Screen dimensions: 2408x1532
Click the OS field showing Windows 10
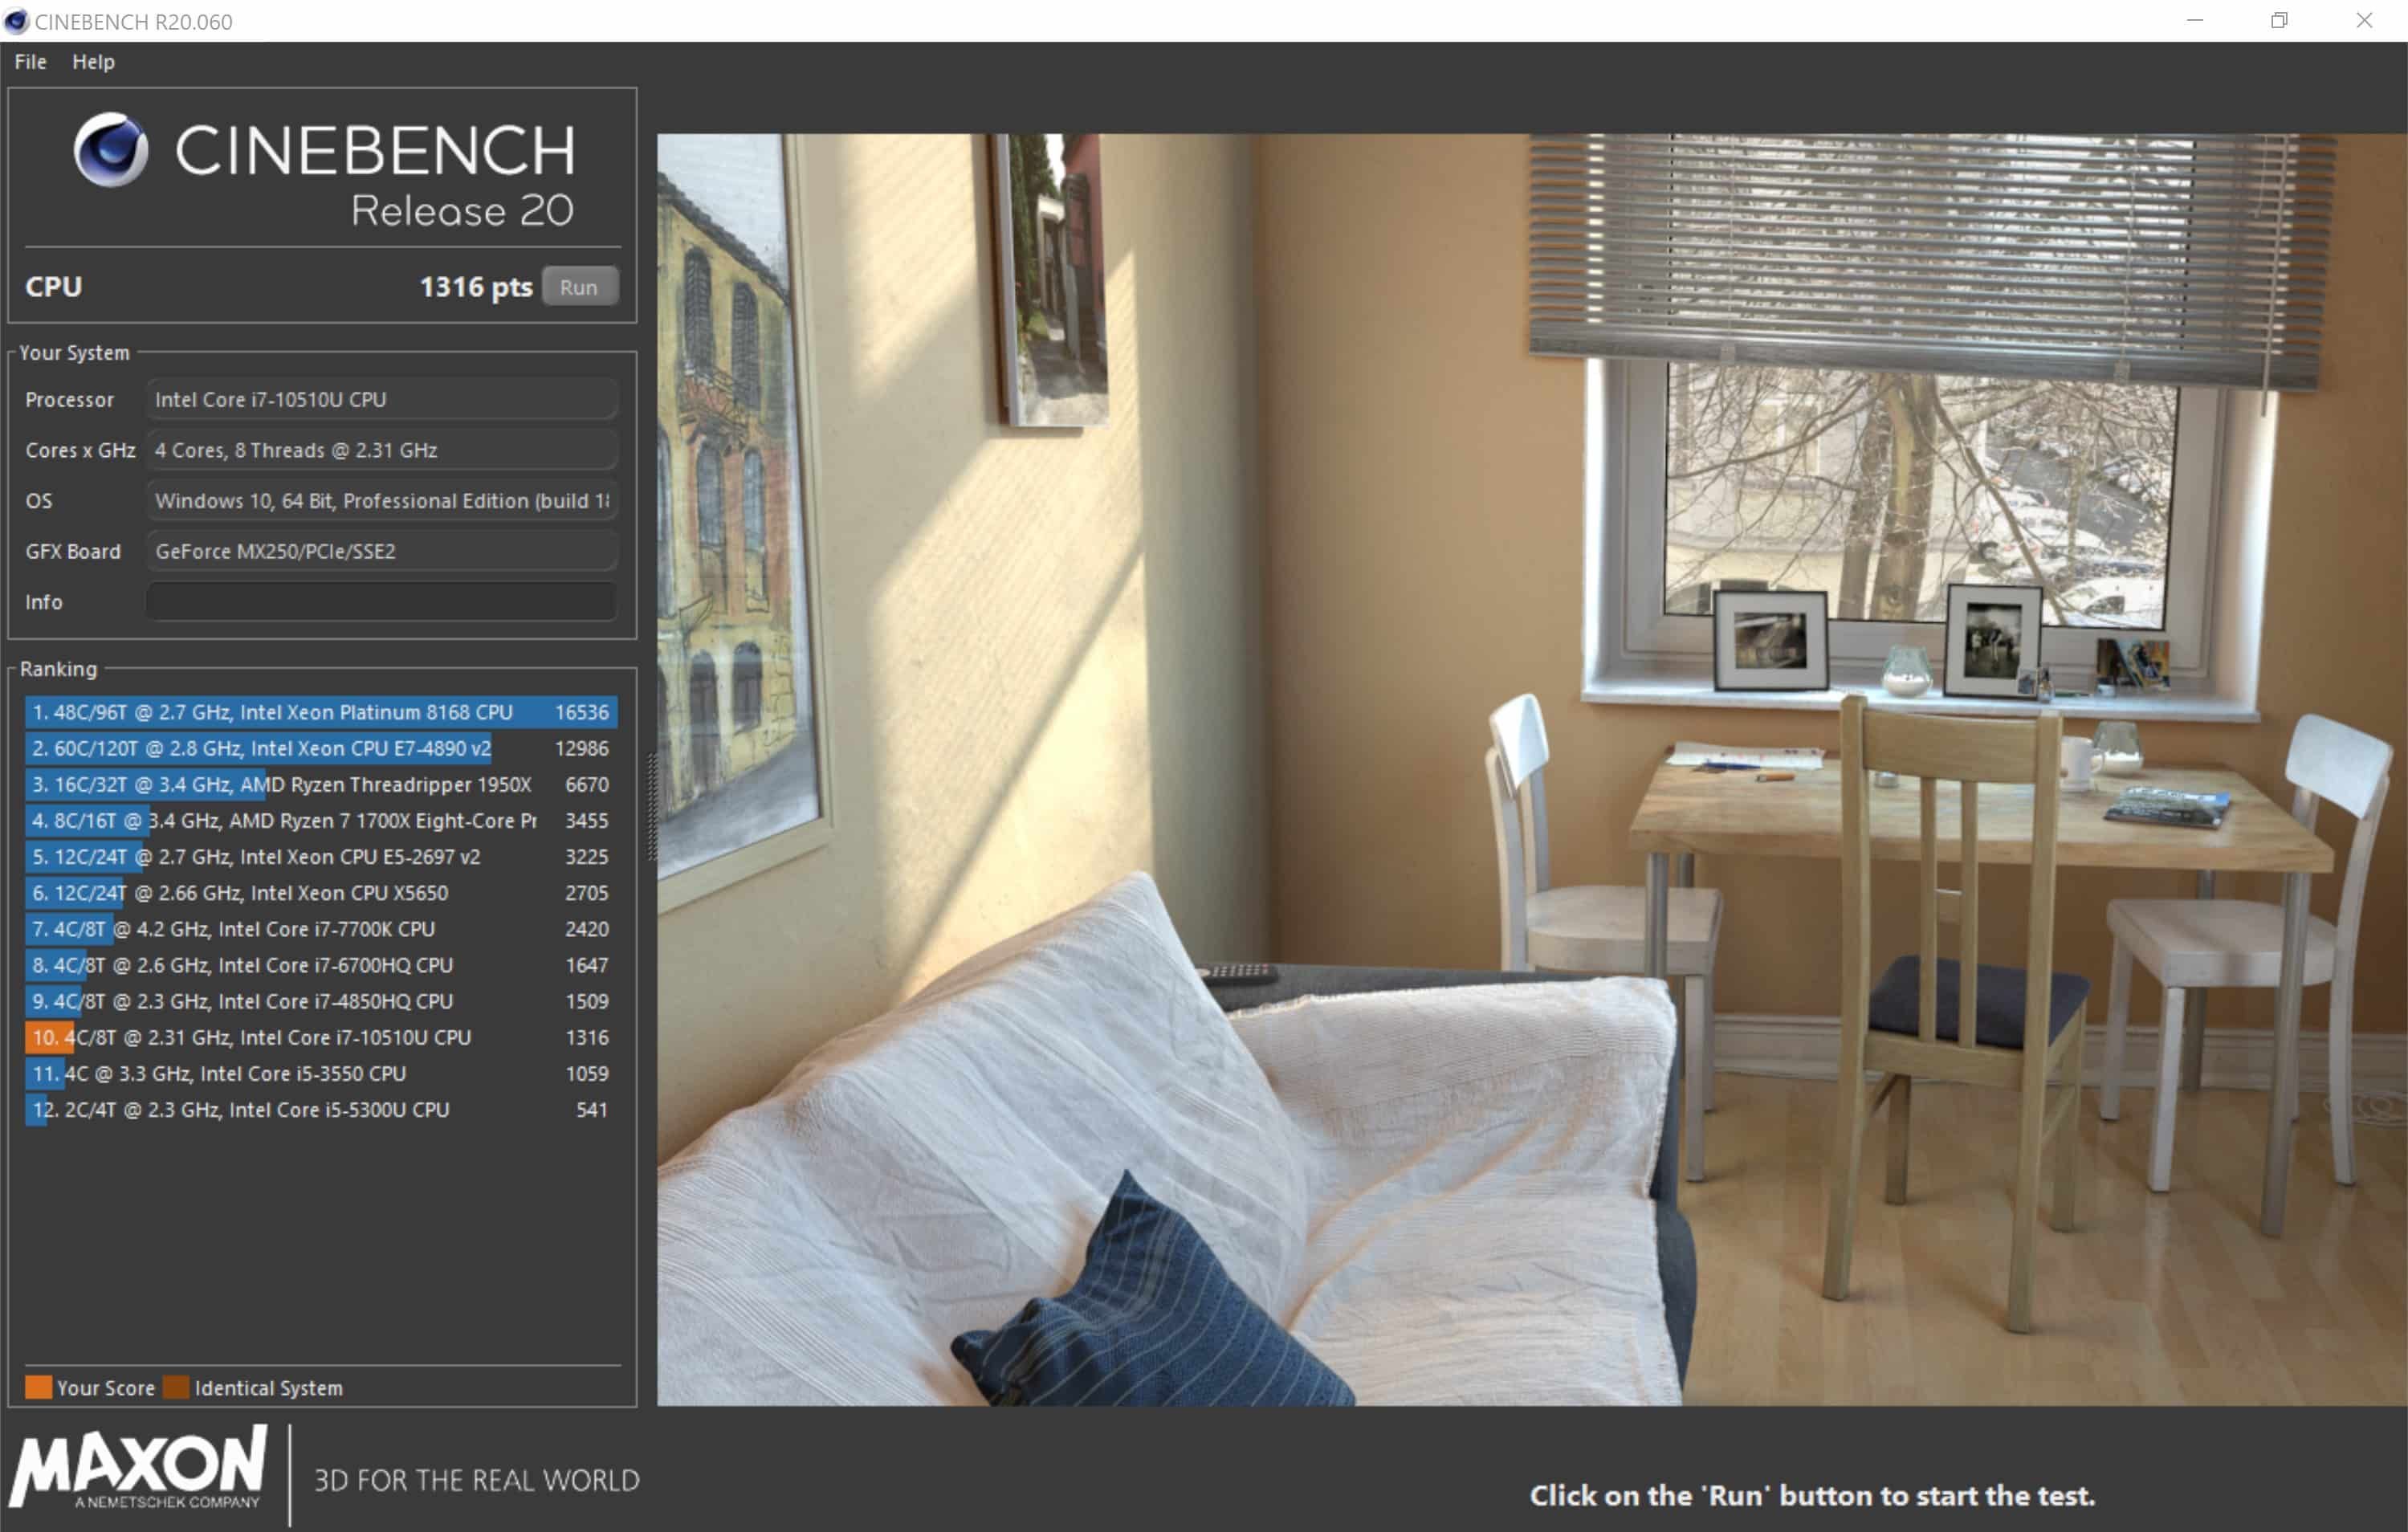(381, 501)
